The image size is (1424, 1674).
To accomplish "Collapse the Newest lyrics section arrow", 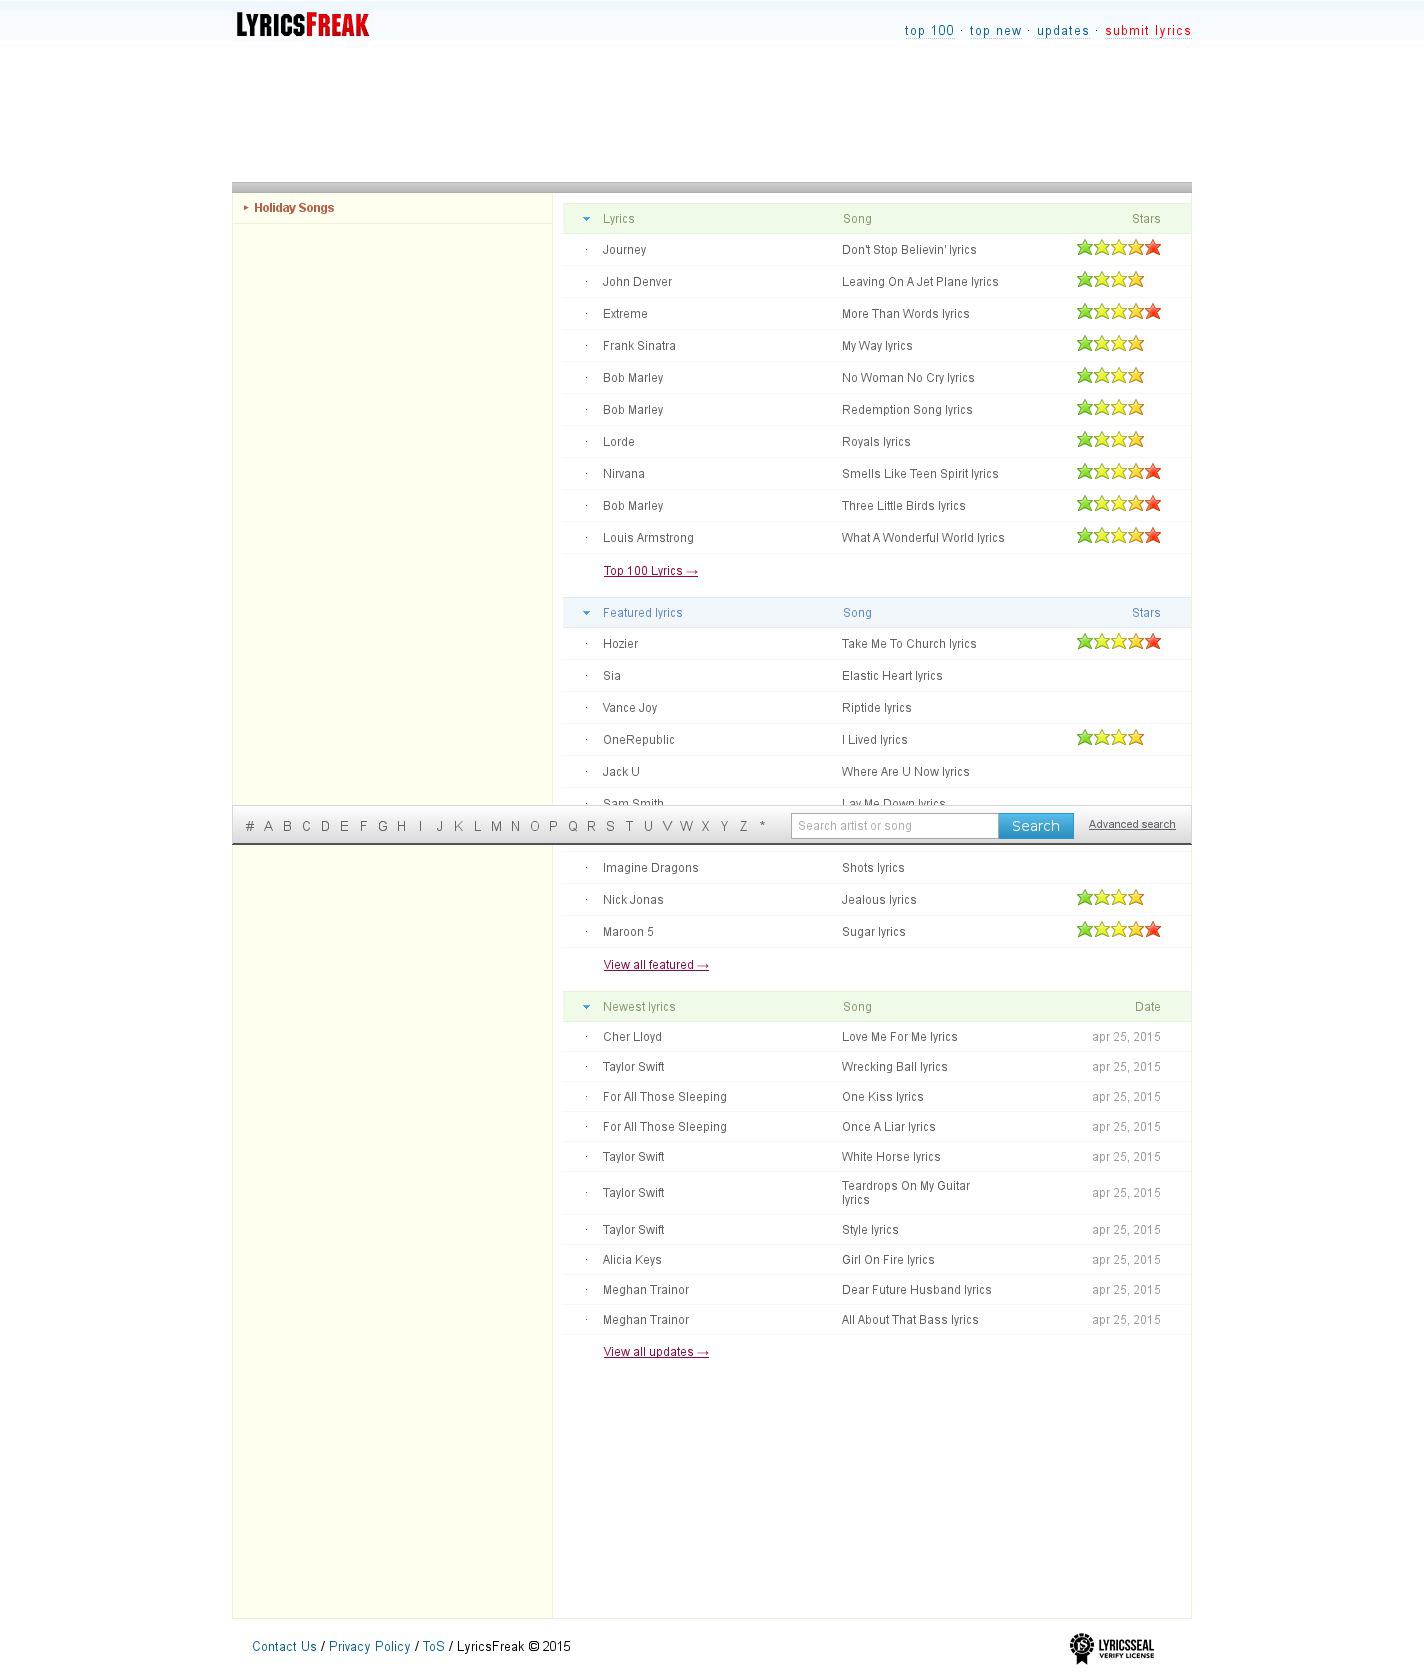I will [x=587, y=1007].
